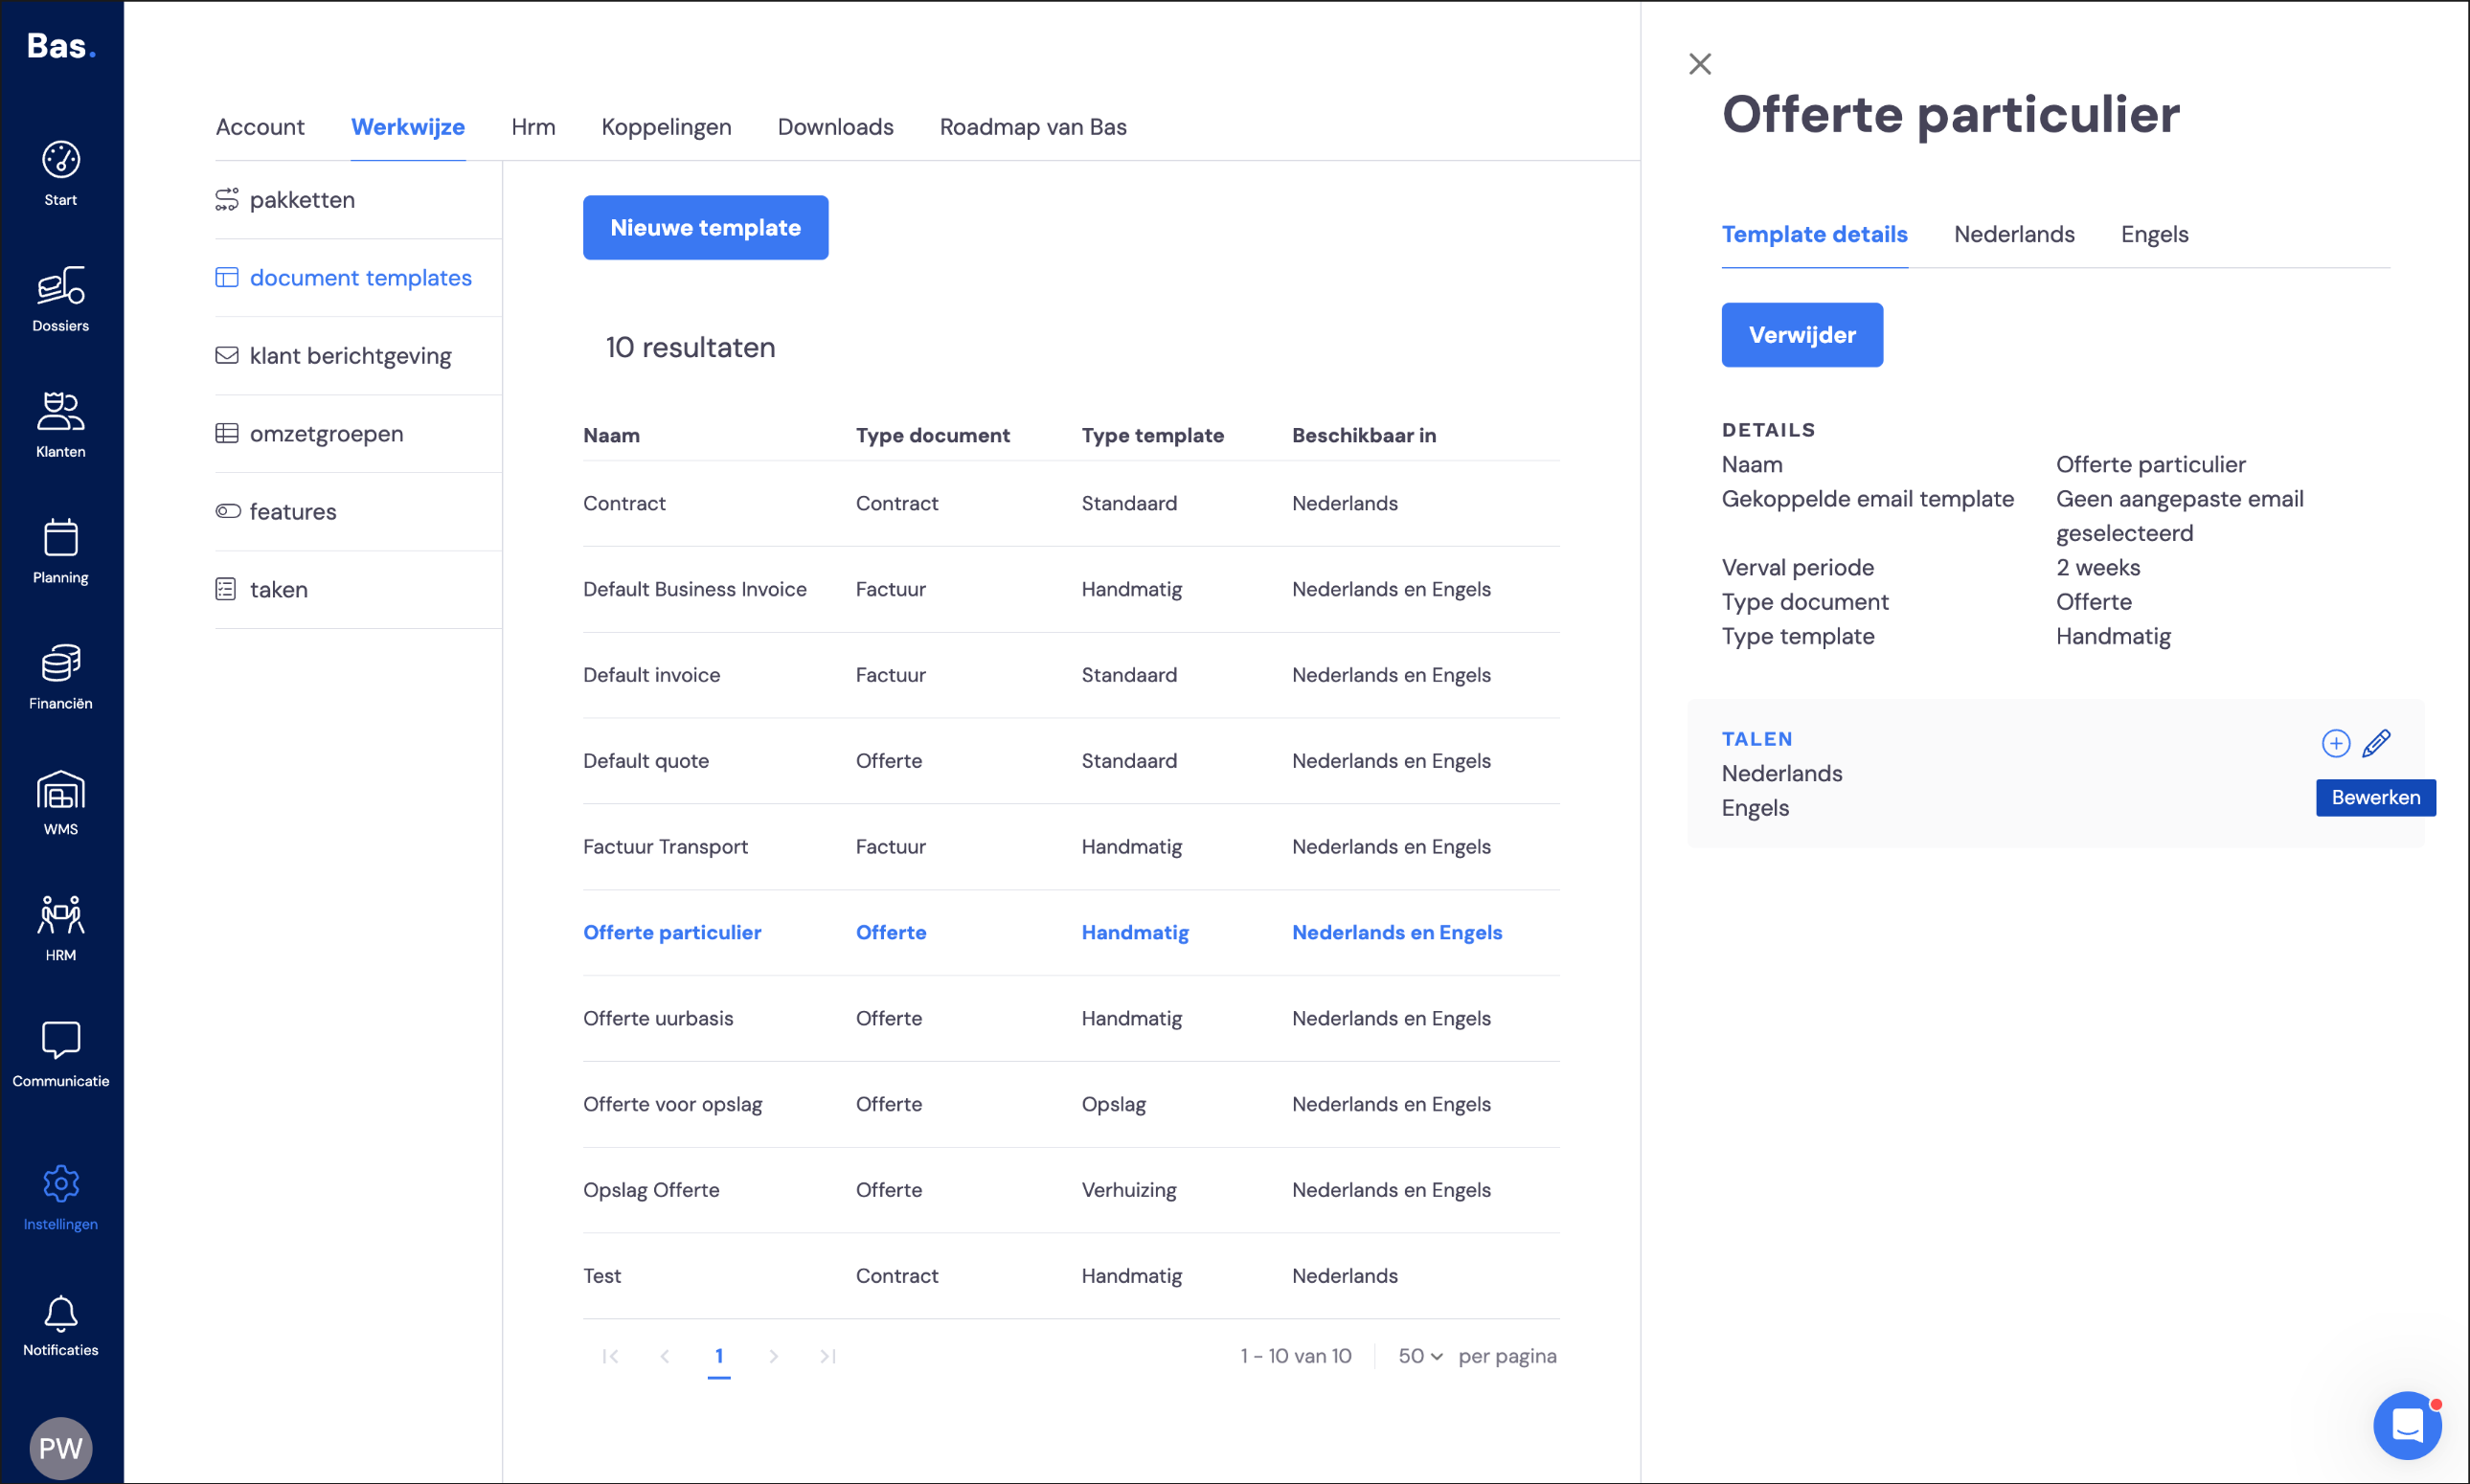This screenshot has height=1484, width=2470.
Task: Open the Contract template row
Action: (x=1071, y=504)
